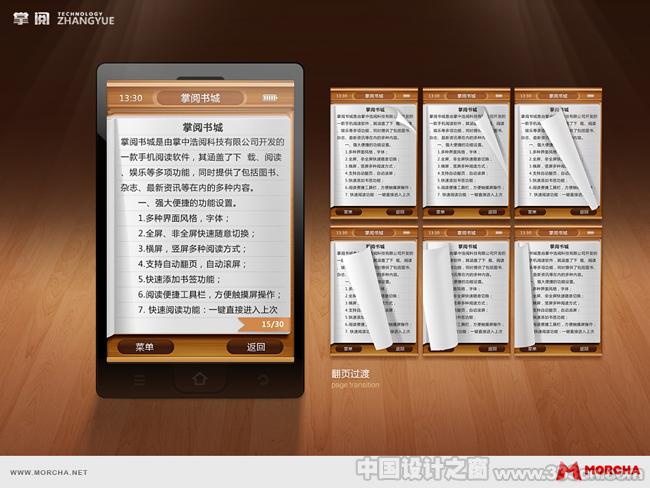
Task: Open thumbnail with large curl reaching bottom-right corner
Action: pos(558,153)
